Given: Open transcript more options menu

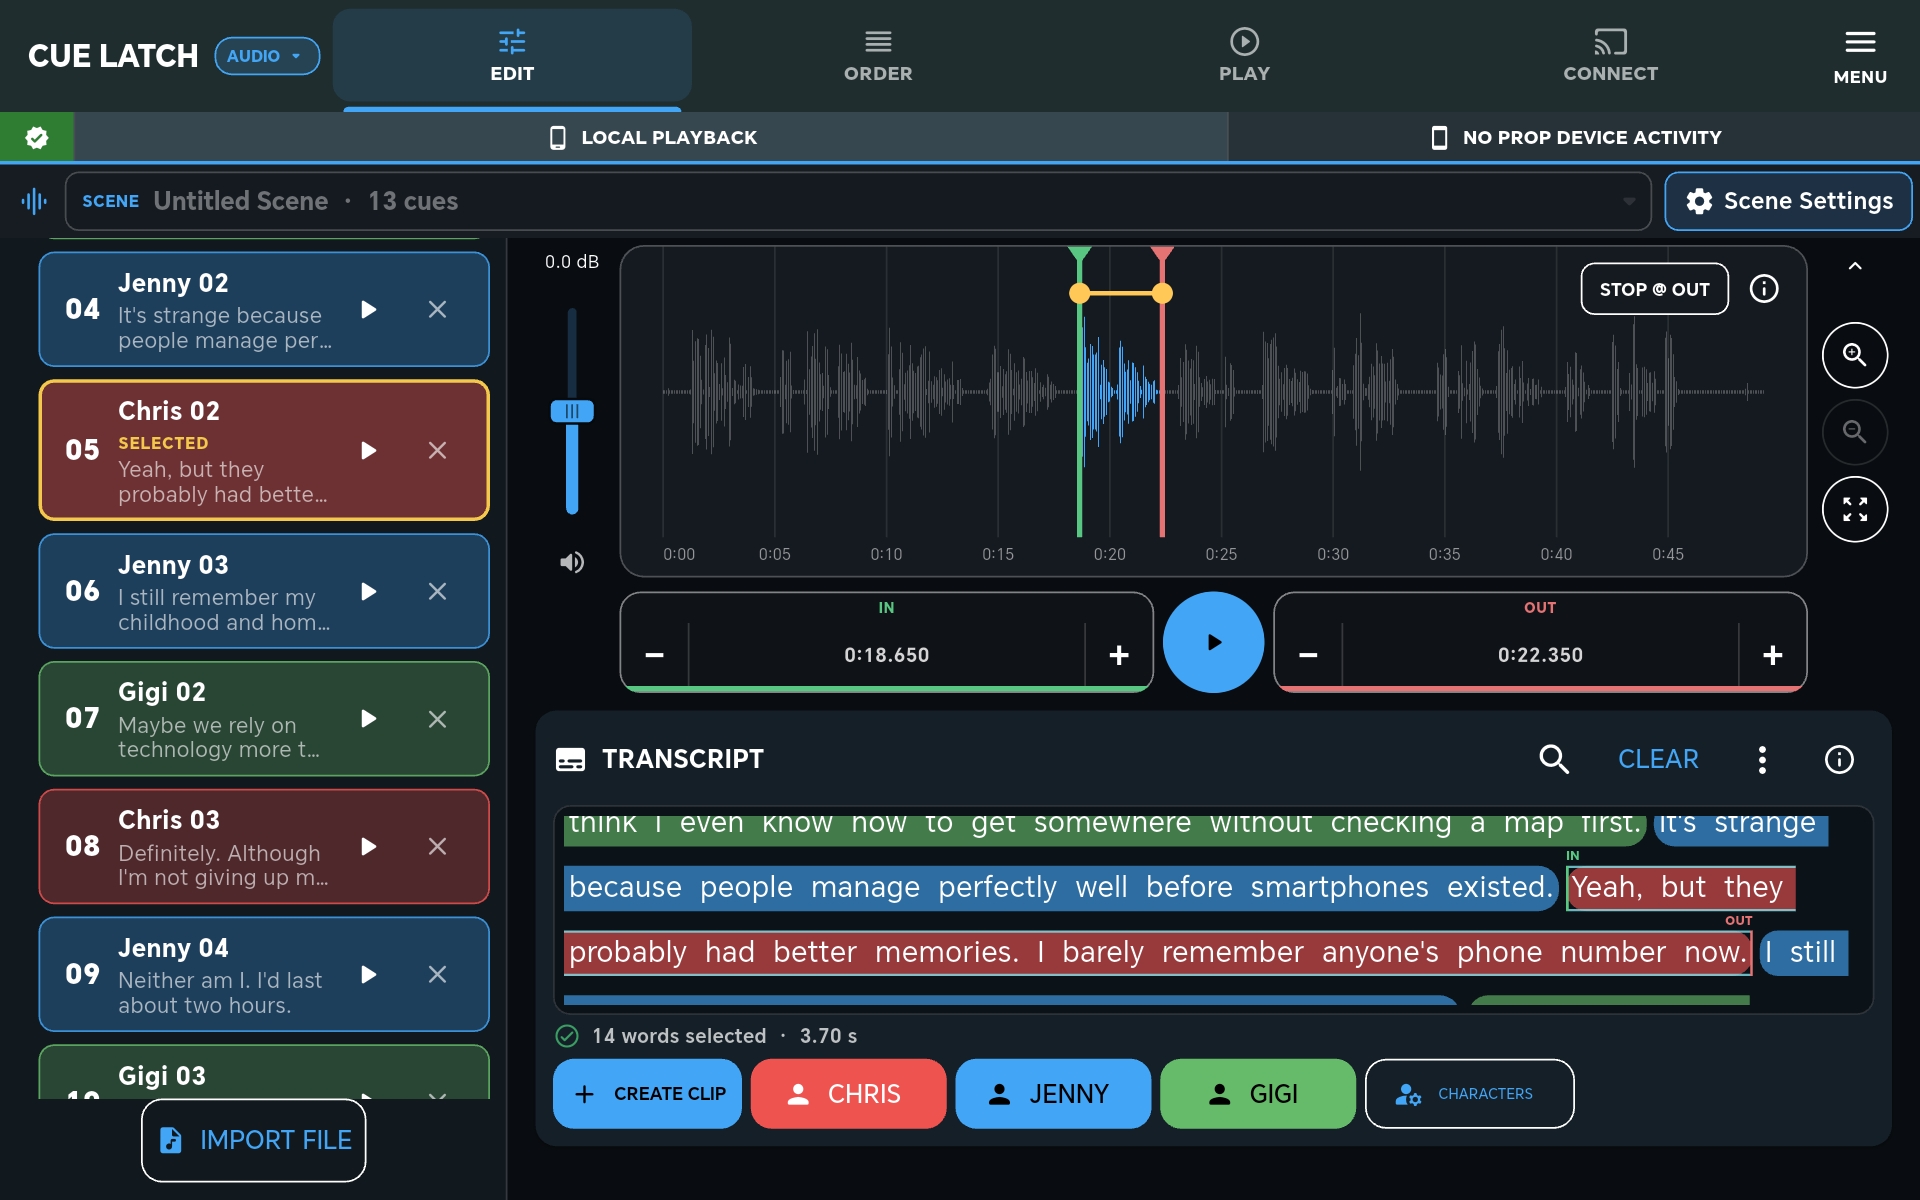Looking at the screenshot, I should (x=1762, y=759).
